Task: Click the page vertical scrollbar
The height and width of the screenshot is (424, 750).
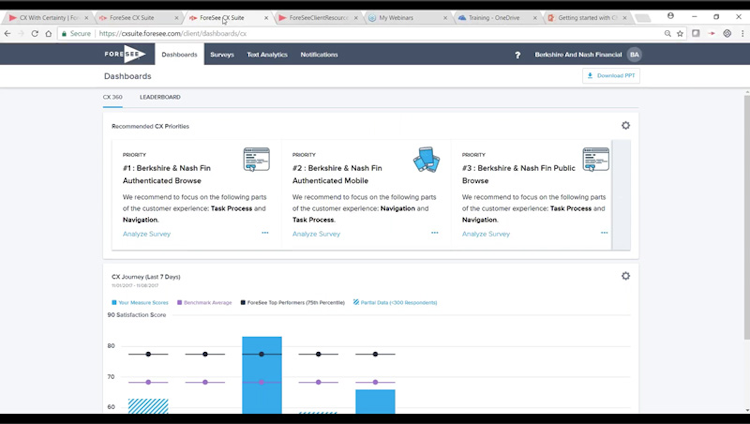Action: tap(747, 217)
